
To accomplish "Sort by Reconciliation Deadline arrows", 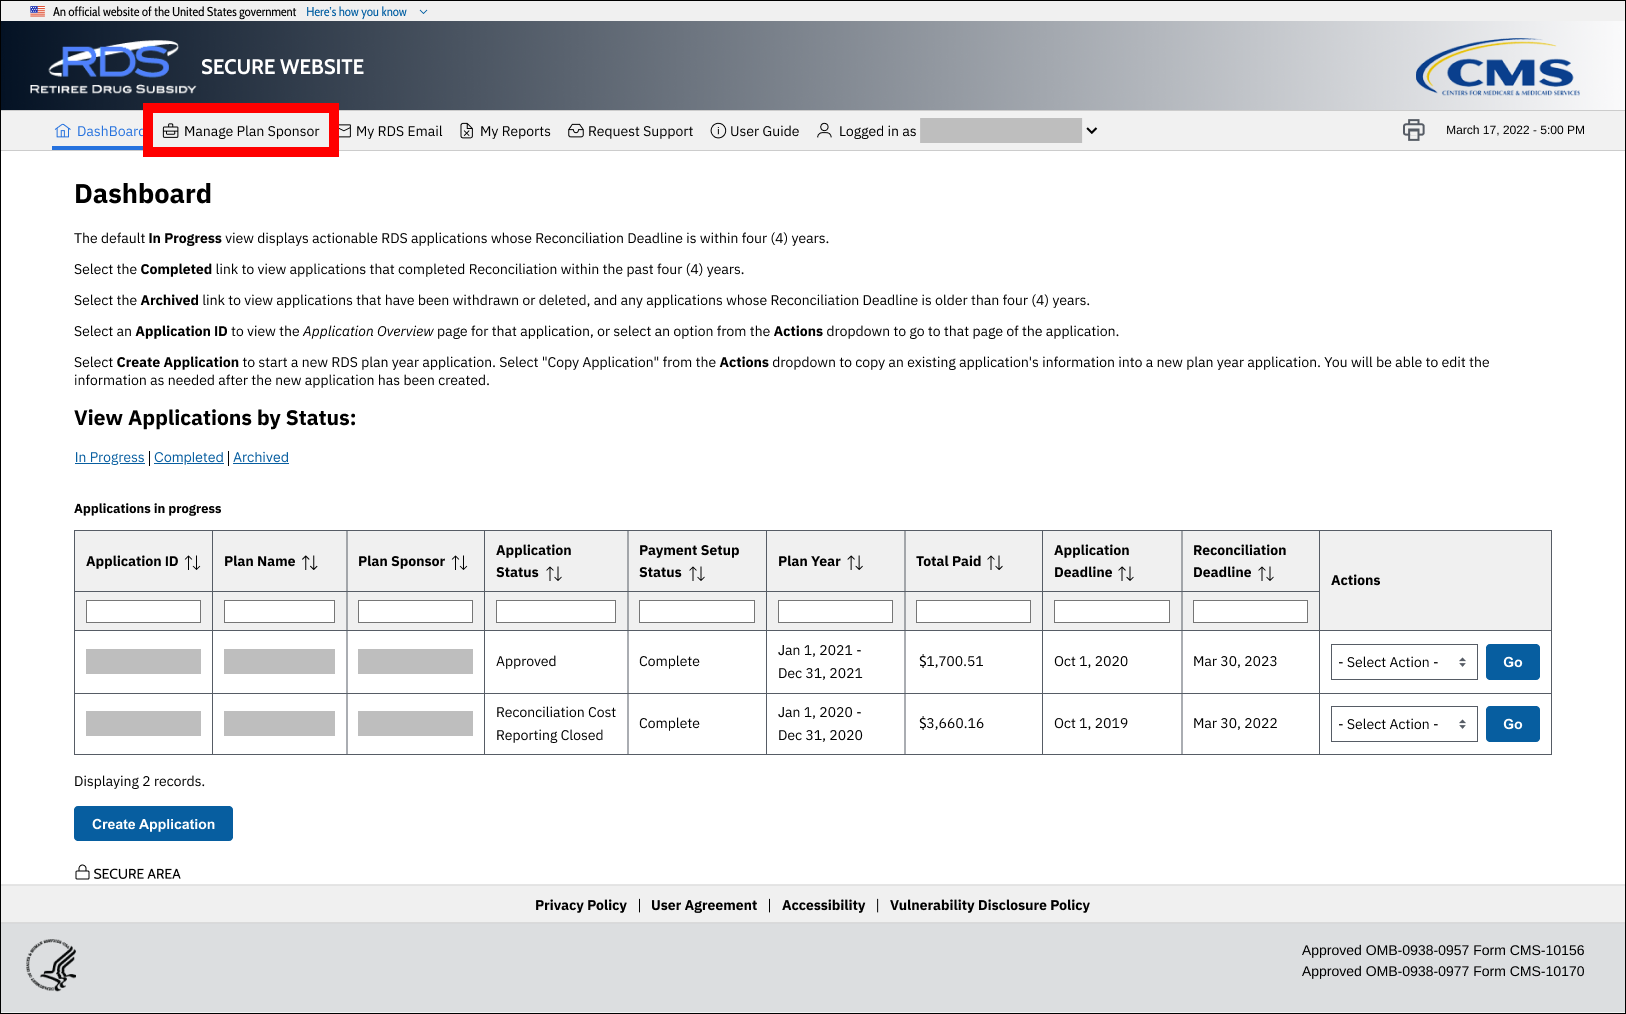I will (x=1266, y=573).
